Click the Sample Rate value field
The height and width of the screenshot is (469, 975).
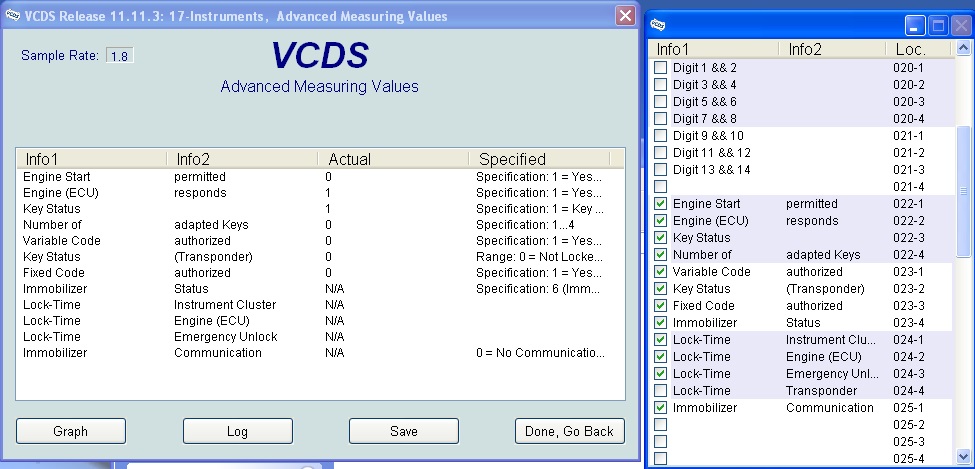point(119,56)
